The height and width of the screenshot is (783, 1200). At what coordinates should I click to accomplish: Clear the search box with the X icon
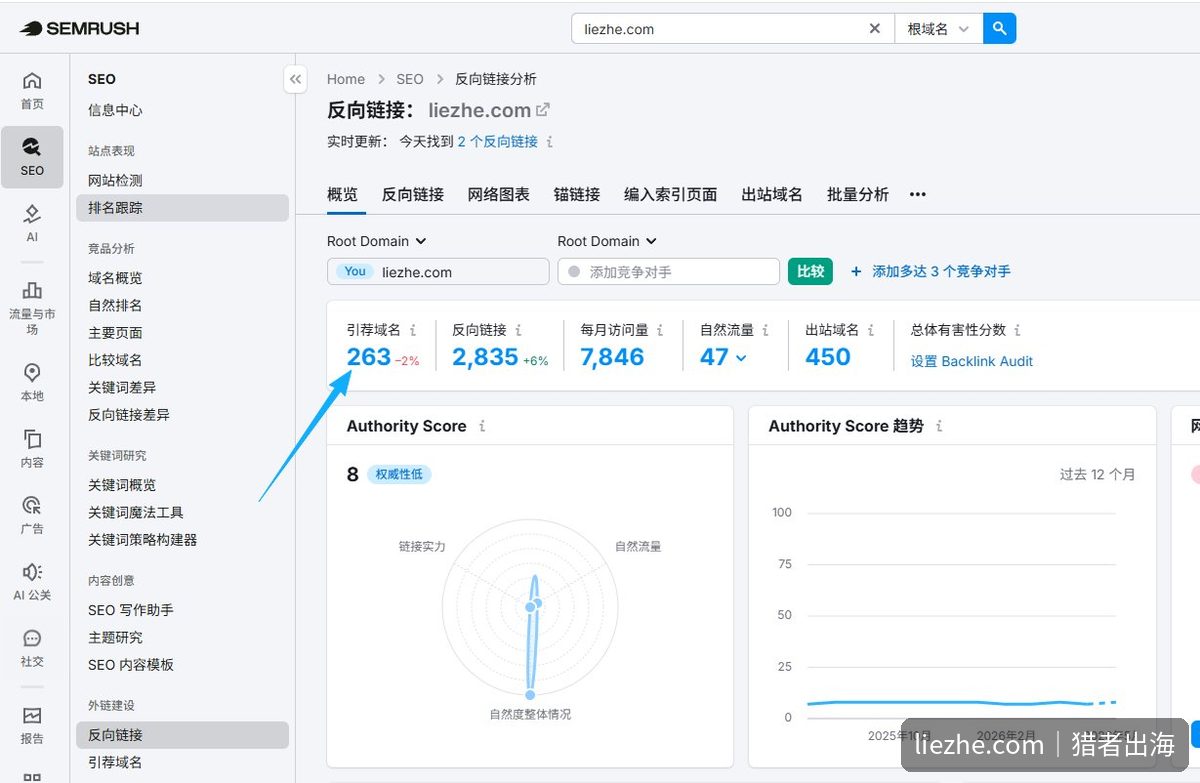pos(875,29)
